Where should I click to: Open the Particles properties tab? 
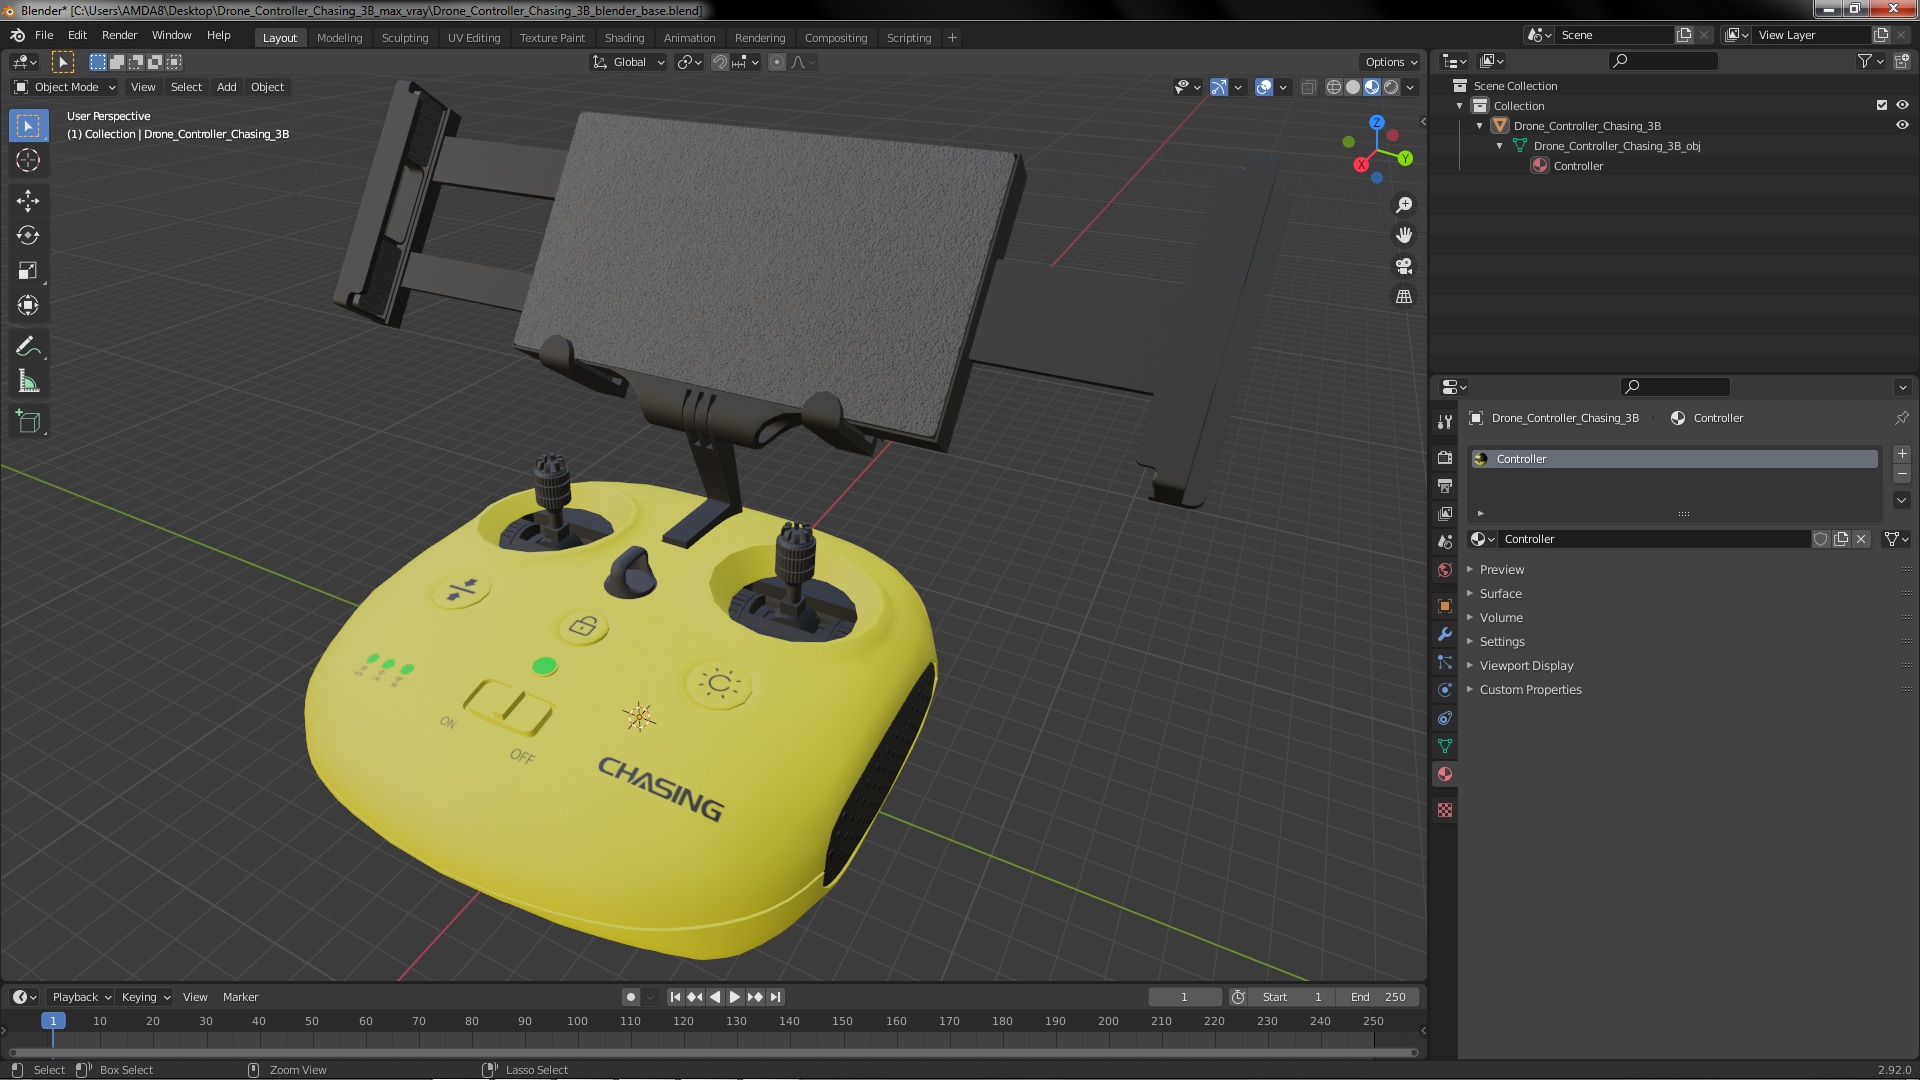tap(1444, 662)
